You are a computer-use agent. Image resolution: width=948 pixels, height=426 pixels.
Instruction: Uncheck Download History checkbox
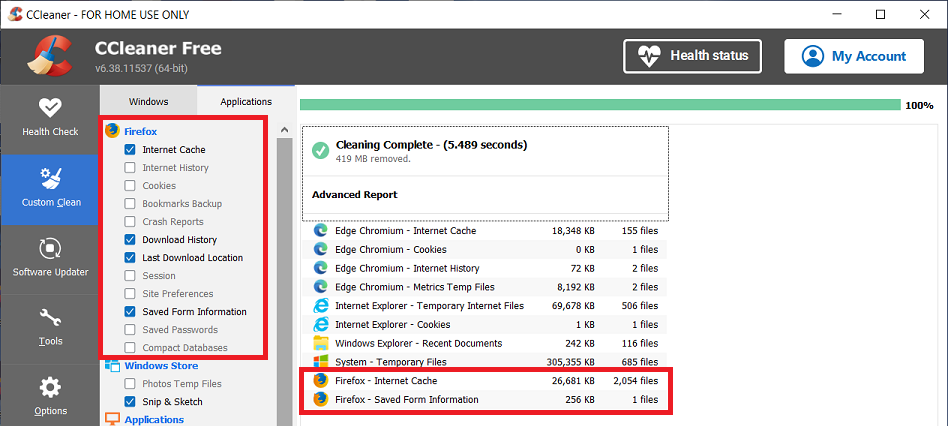click(x=129, y=240)
